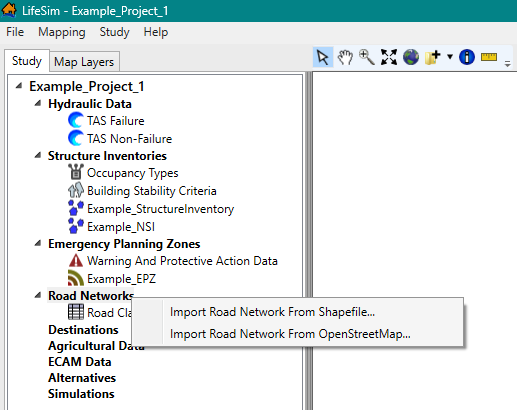Click the Example_StructureInventory blue dots icon
Image resolution: width=517 pixels, height=410 pixels.
[x=76, y=208]
